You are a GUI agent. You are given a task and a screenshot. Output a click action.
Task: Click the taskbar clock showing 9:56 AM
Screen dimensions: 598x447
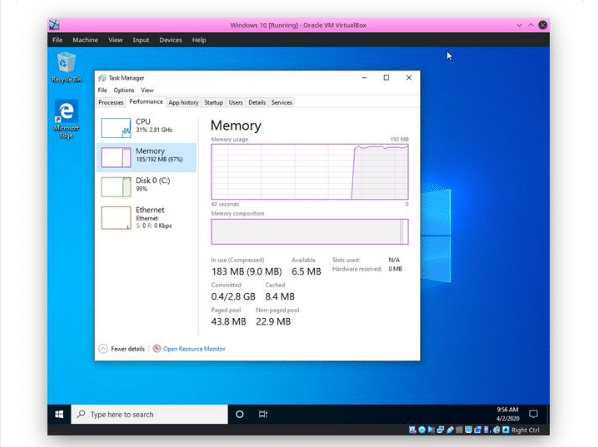point(507,414)
